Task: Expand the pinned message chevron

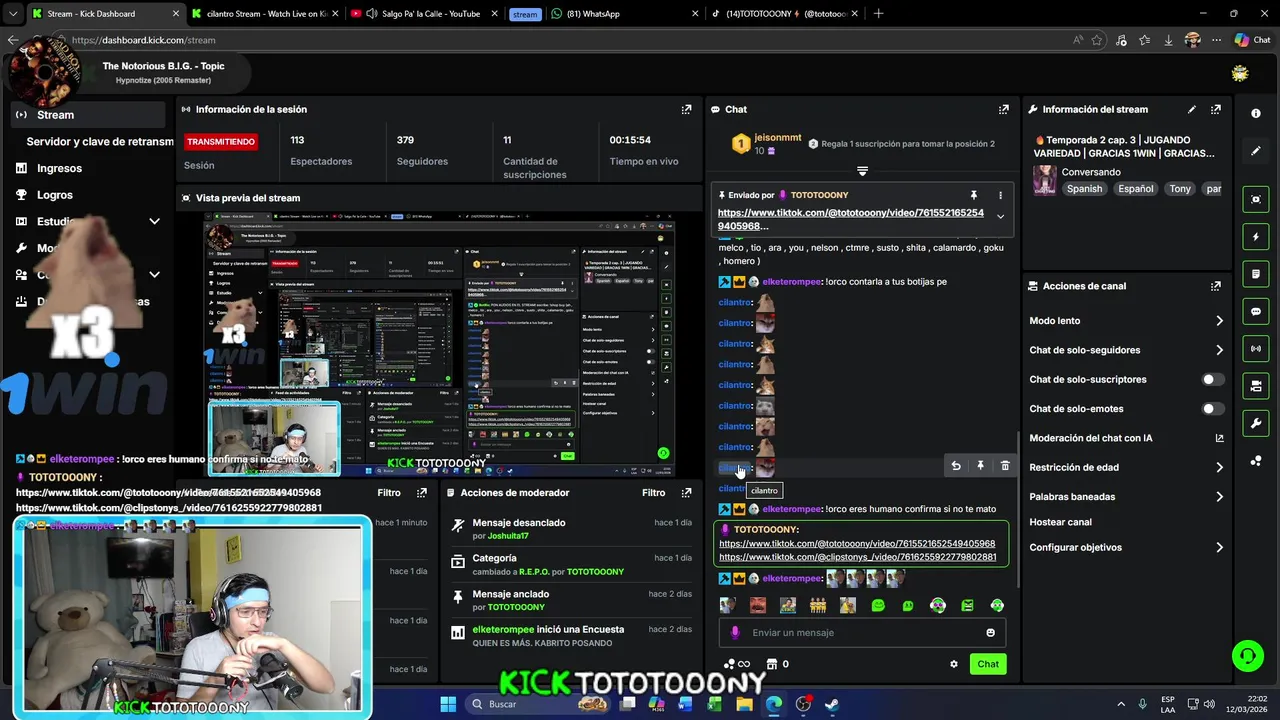Action: [x=1000, y=217]
